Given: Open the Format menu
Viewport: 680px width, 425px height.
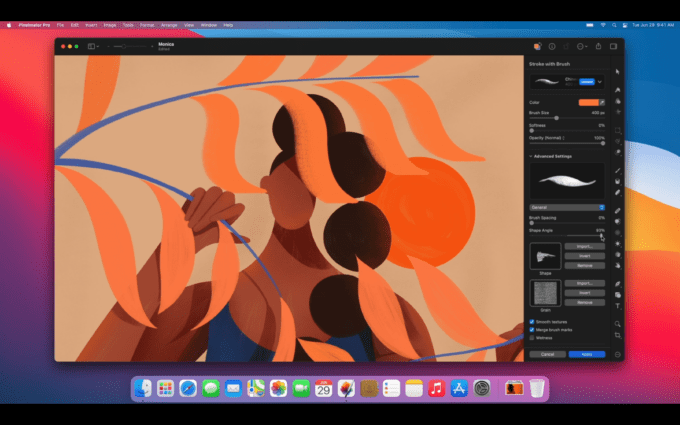Looking at the screenshot, I should point(147,24).
